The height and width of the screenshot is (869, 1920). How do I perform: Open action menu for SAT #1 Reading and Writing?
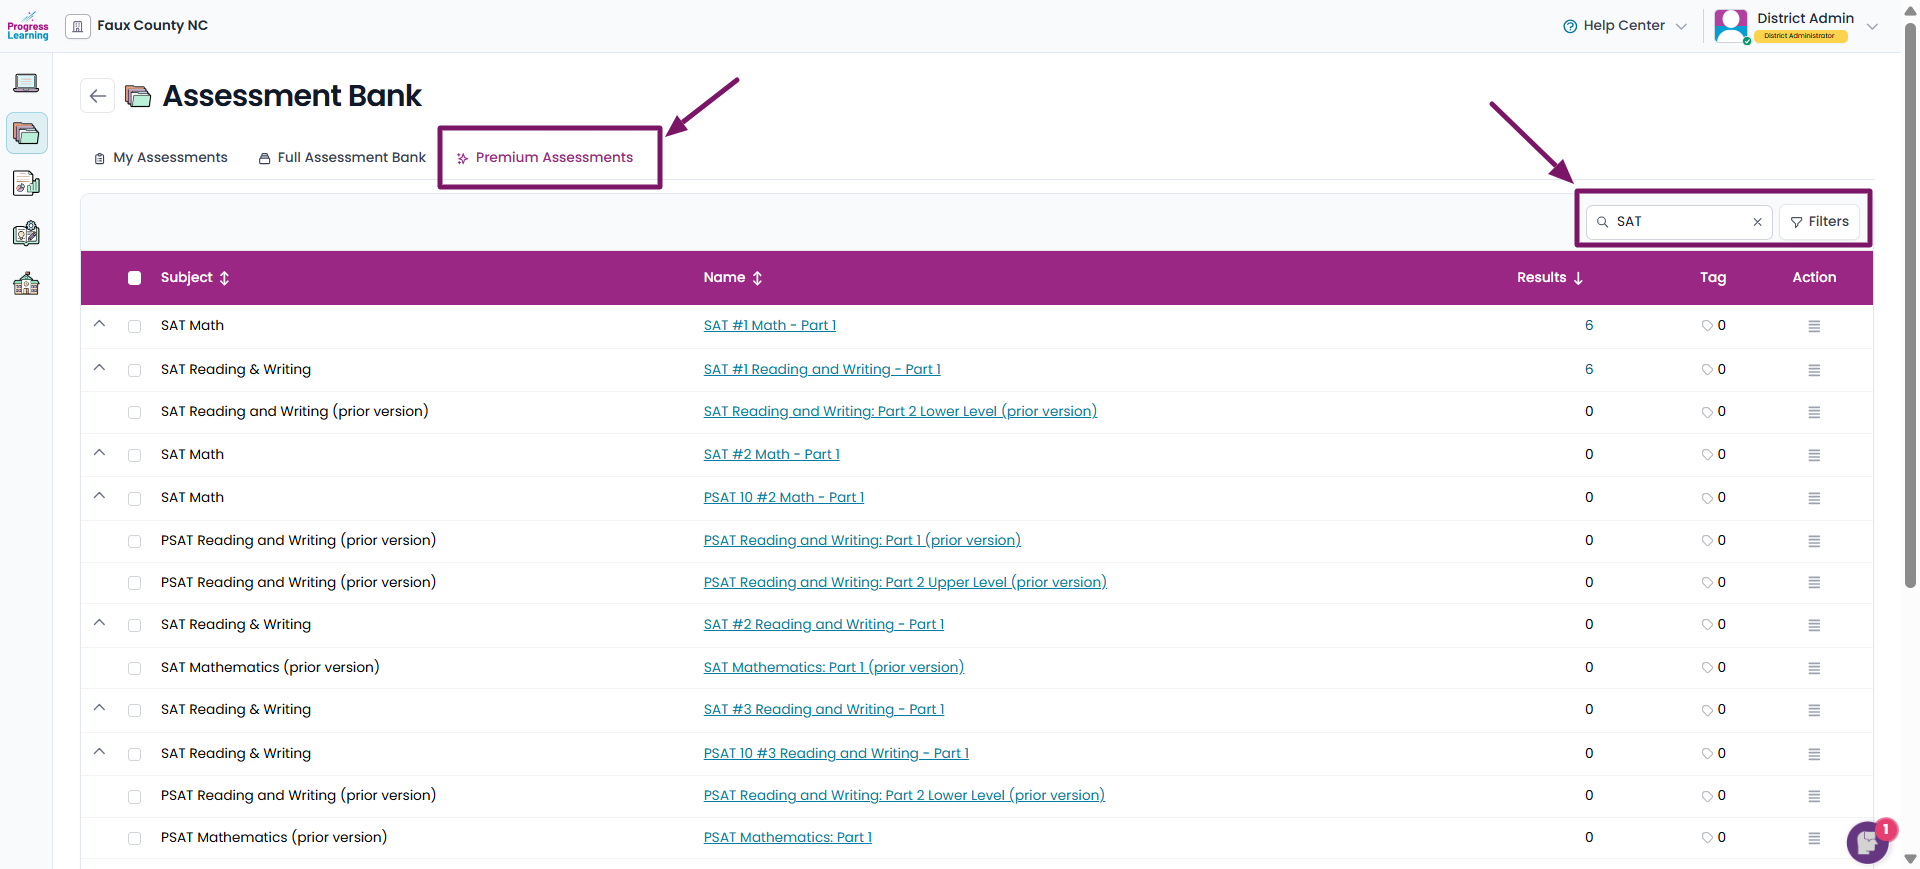(x=1814, y=370)
